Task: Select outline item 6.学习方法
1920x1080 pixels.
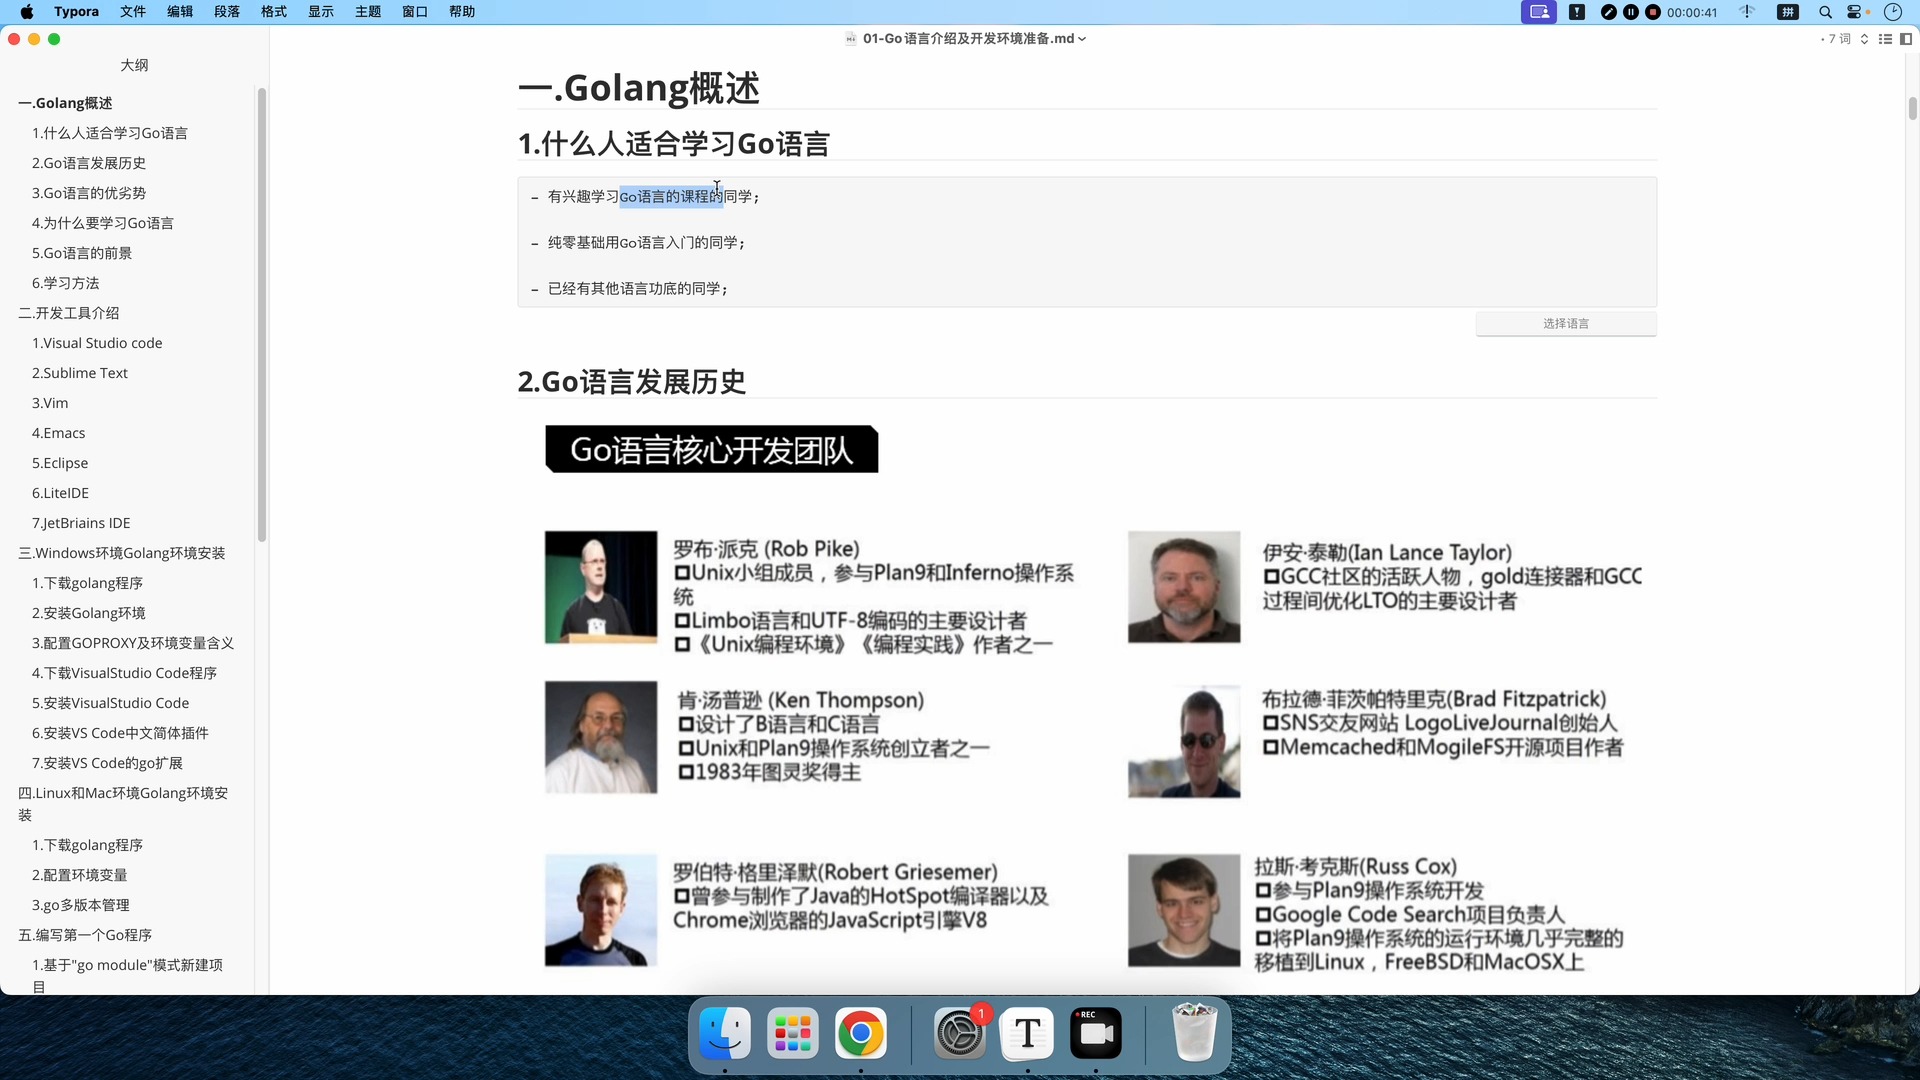Action: point(65,283)
